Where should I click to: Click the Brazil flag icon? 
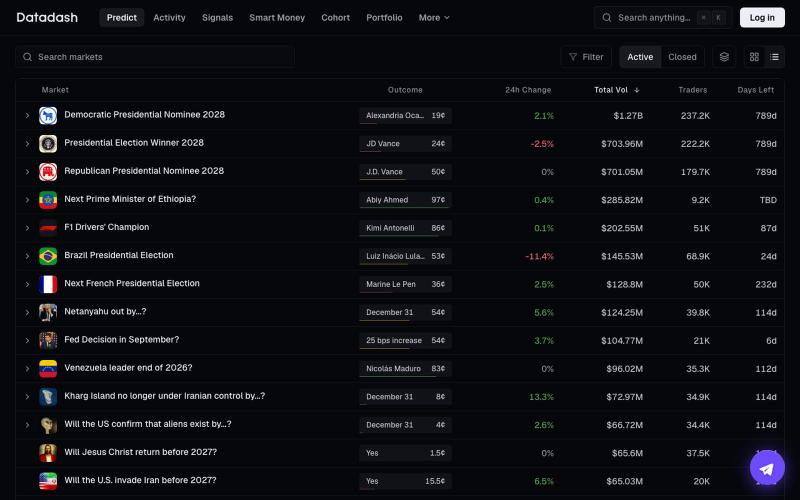48,256
